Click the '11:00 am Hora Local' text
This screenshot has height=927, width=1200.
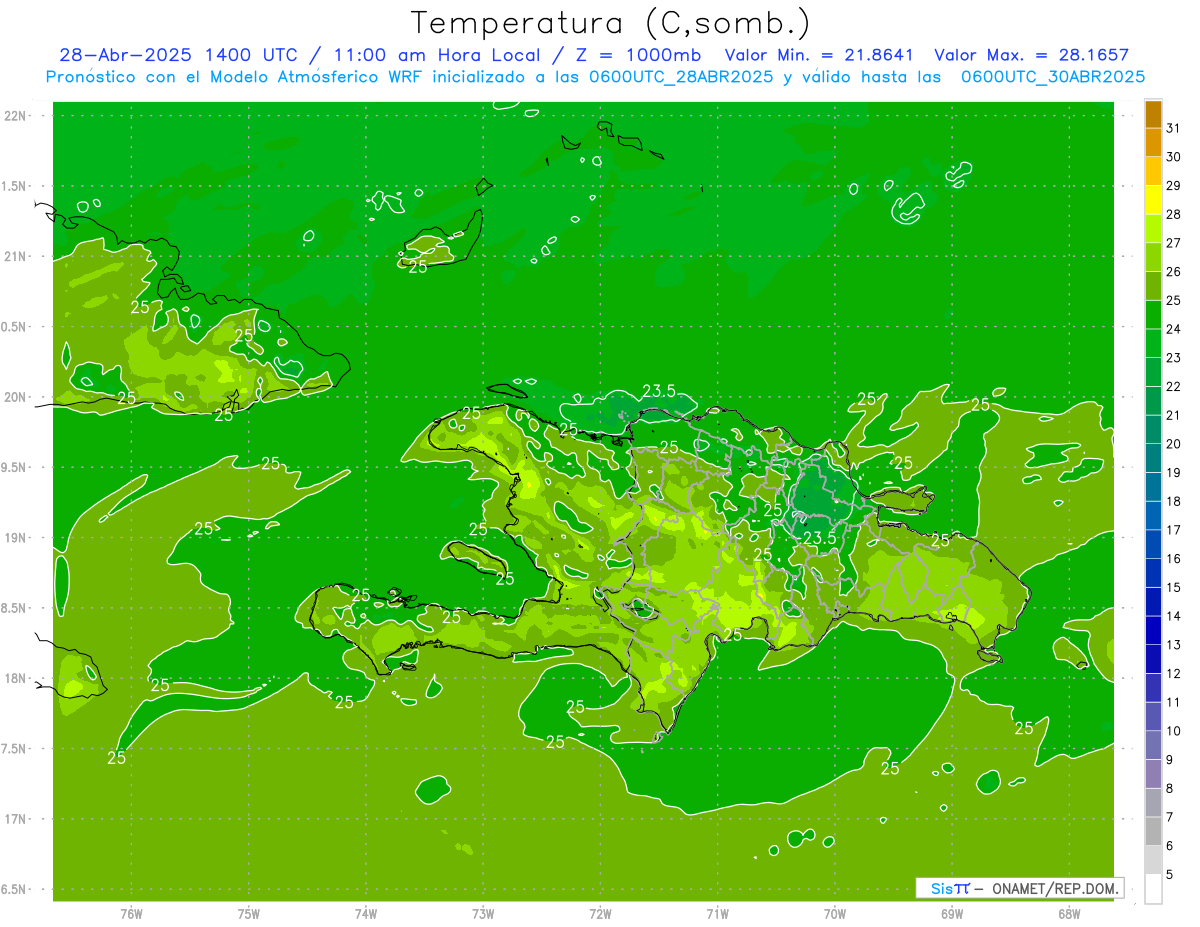pos(437,55)
